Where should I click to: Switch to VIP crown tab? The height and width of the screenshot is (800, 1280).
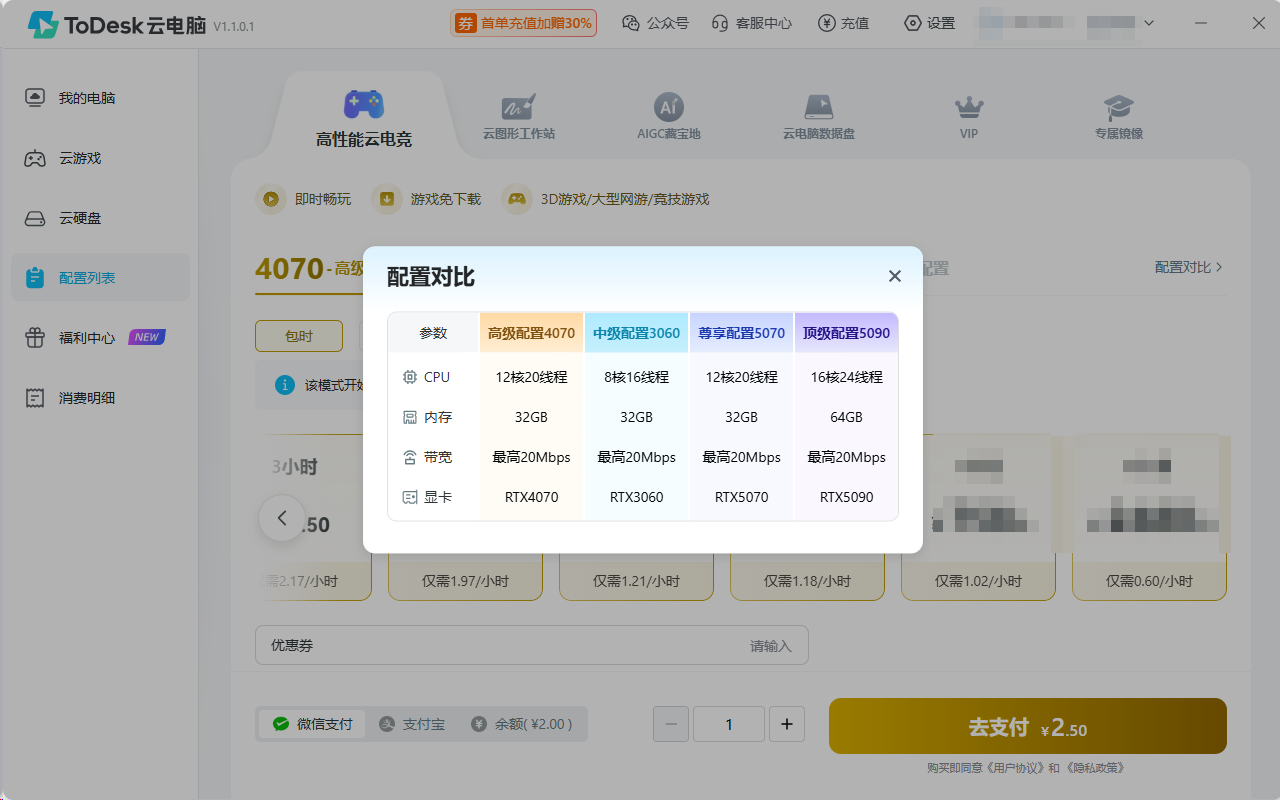pos(969,117)
